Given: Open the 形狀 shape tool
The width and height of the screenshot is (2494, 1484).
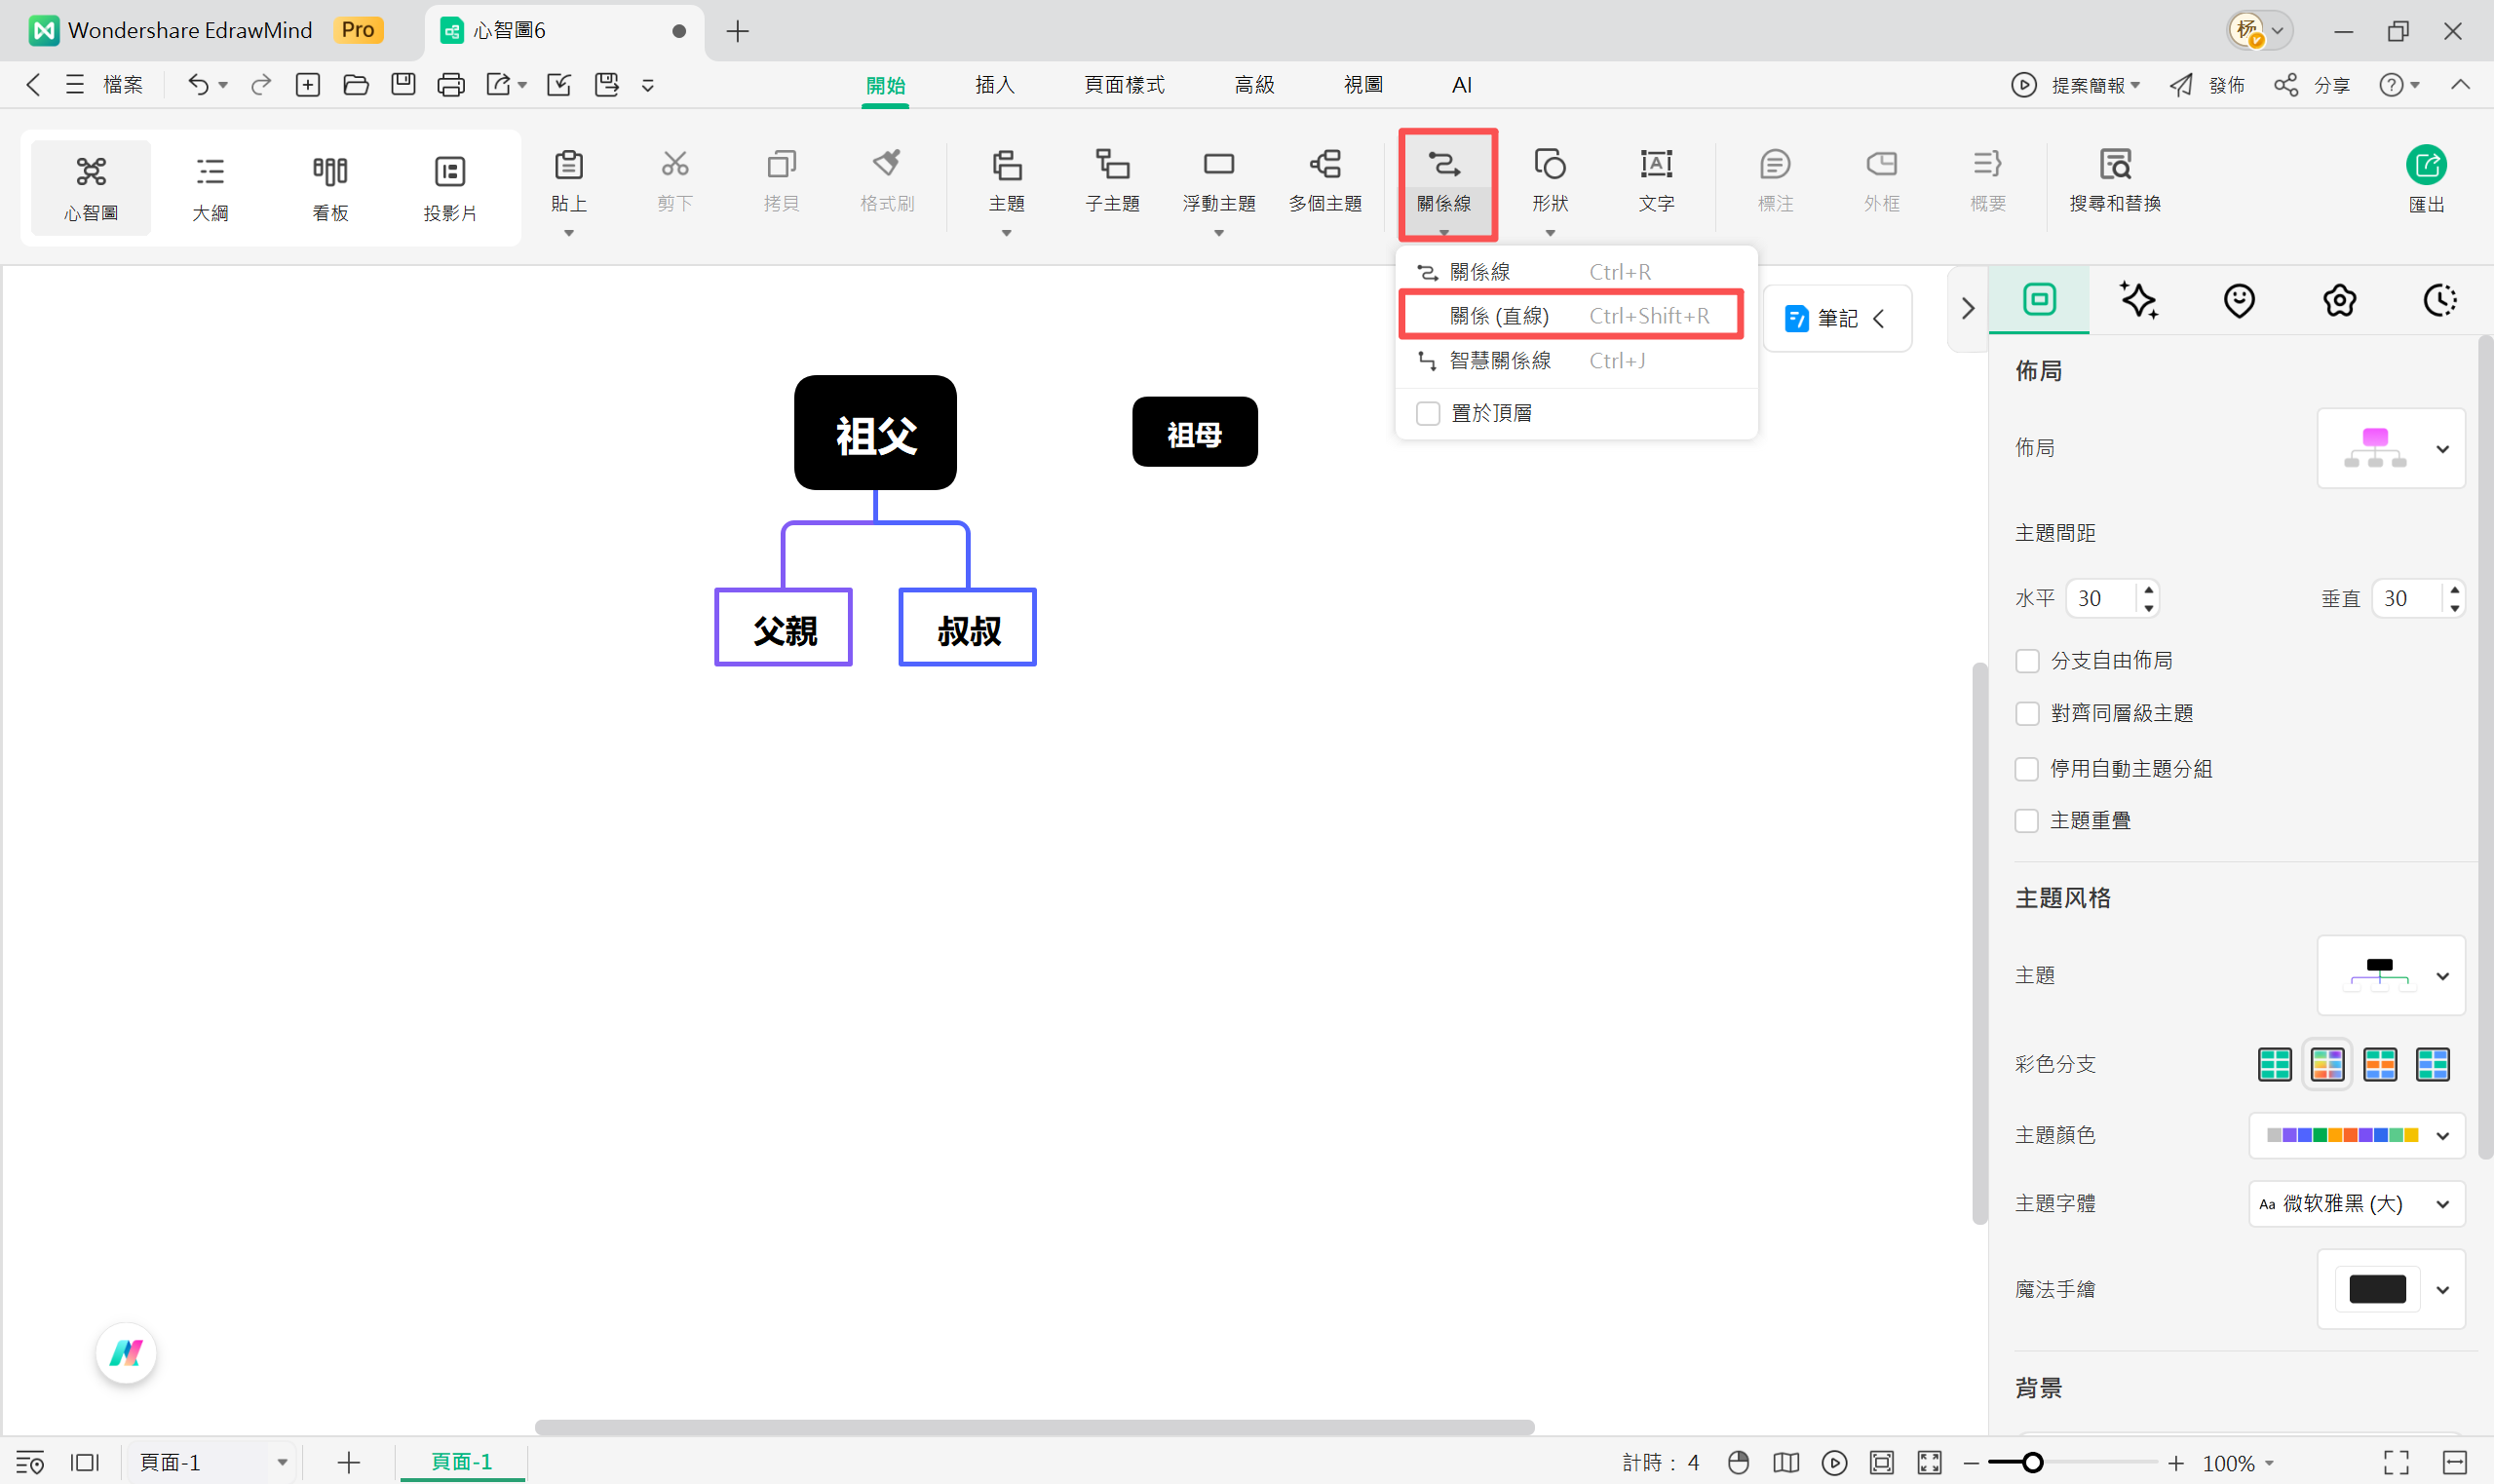Looking at the screenshot, I should [x=1549, y=165].
